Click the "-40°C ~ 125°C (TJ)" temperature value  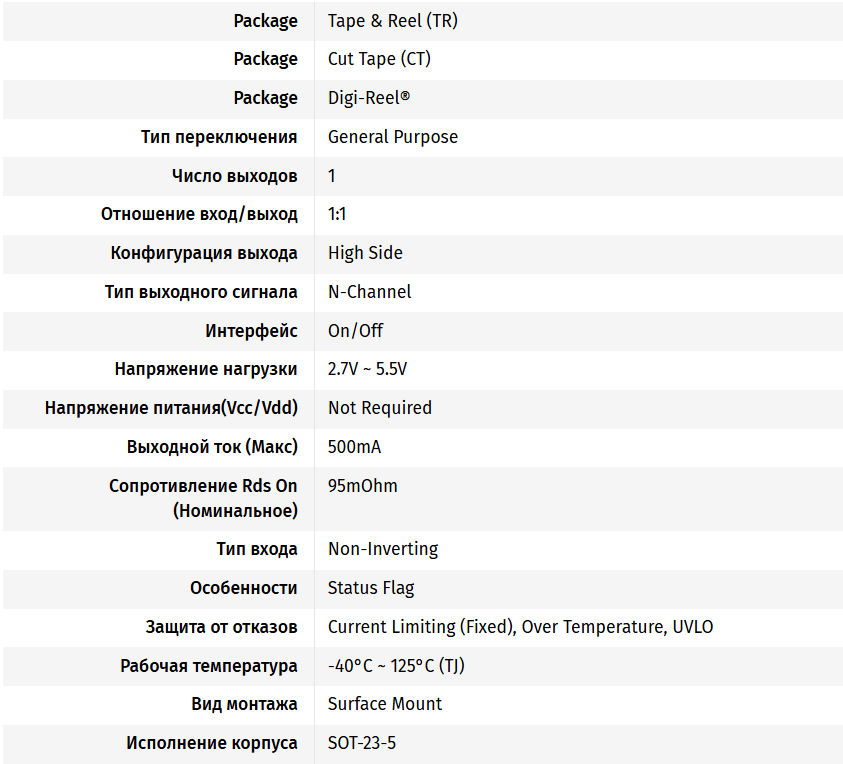point(396,666)
